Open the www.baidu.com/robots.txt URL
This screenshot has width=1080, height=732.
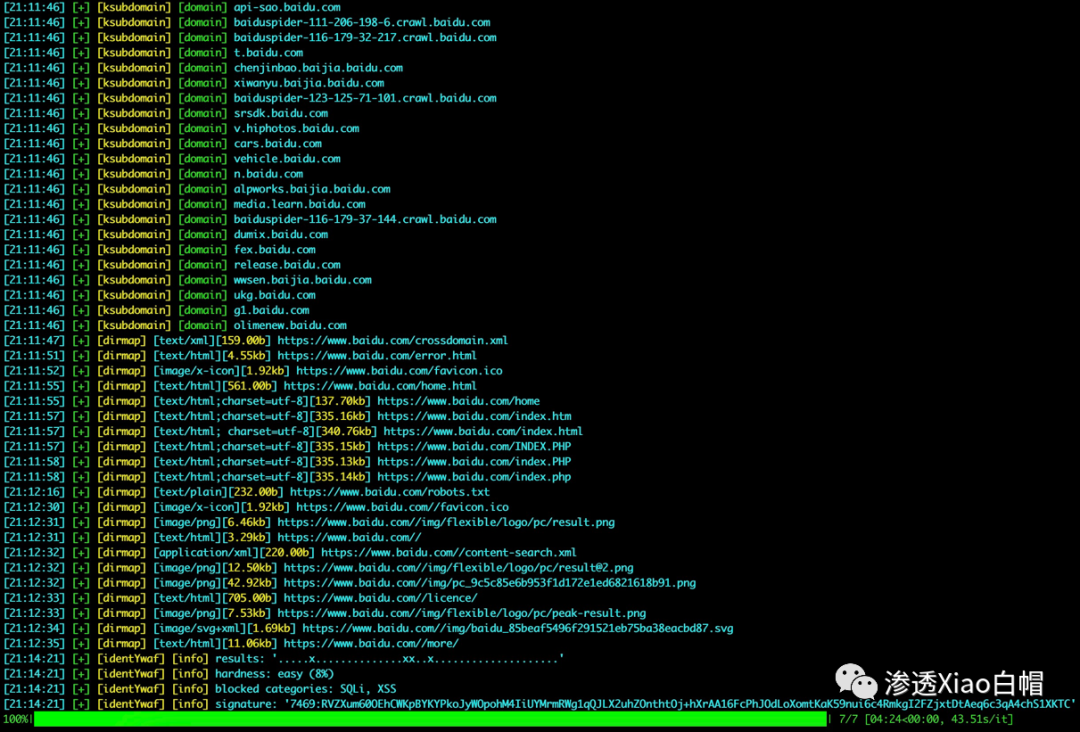coord(389,492)
